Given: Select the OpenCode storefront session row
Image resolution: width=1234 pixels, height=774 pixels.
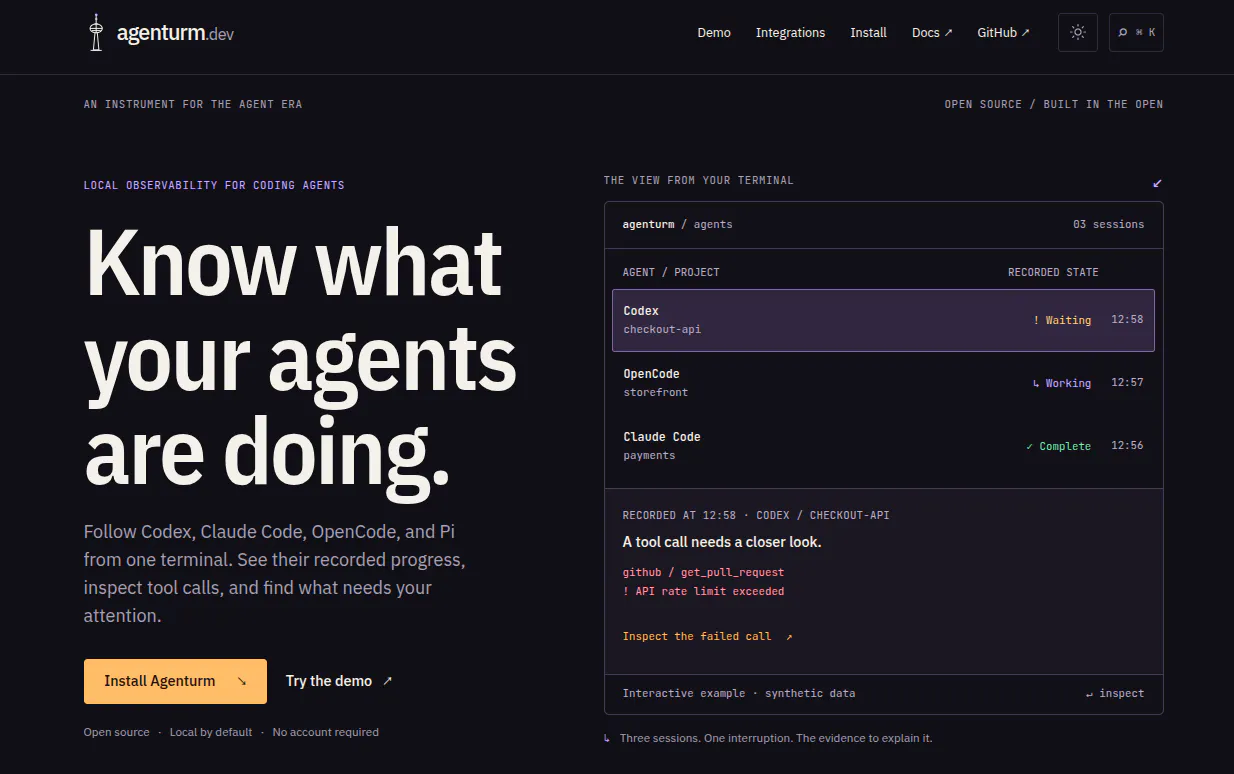Looking at the screenshot, I should [883, 383].
